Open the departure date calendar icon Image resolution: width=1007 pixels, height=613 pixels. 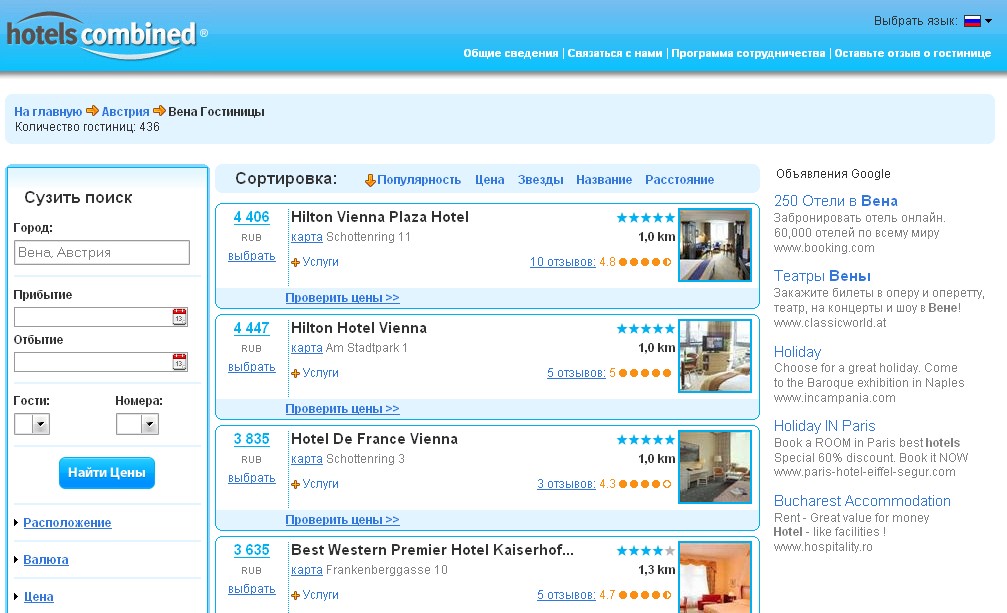(x=180, y=361)
